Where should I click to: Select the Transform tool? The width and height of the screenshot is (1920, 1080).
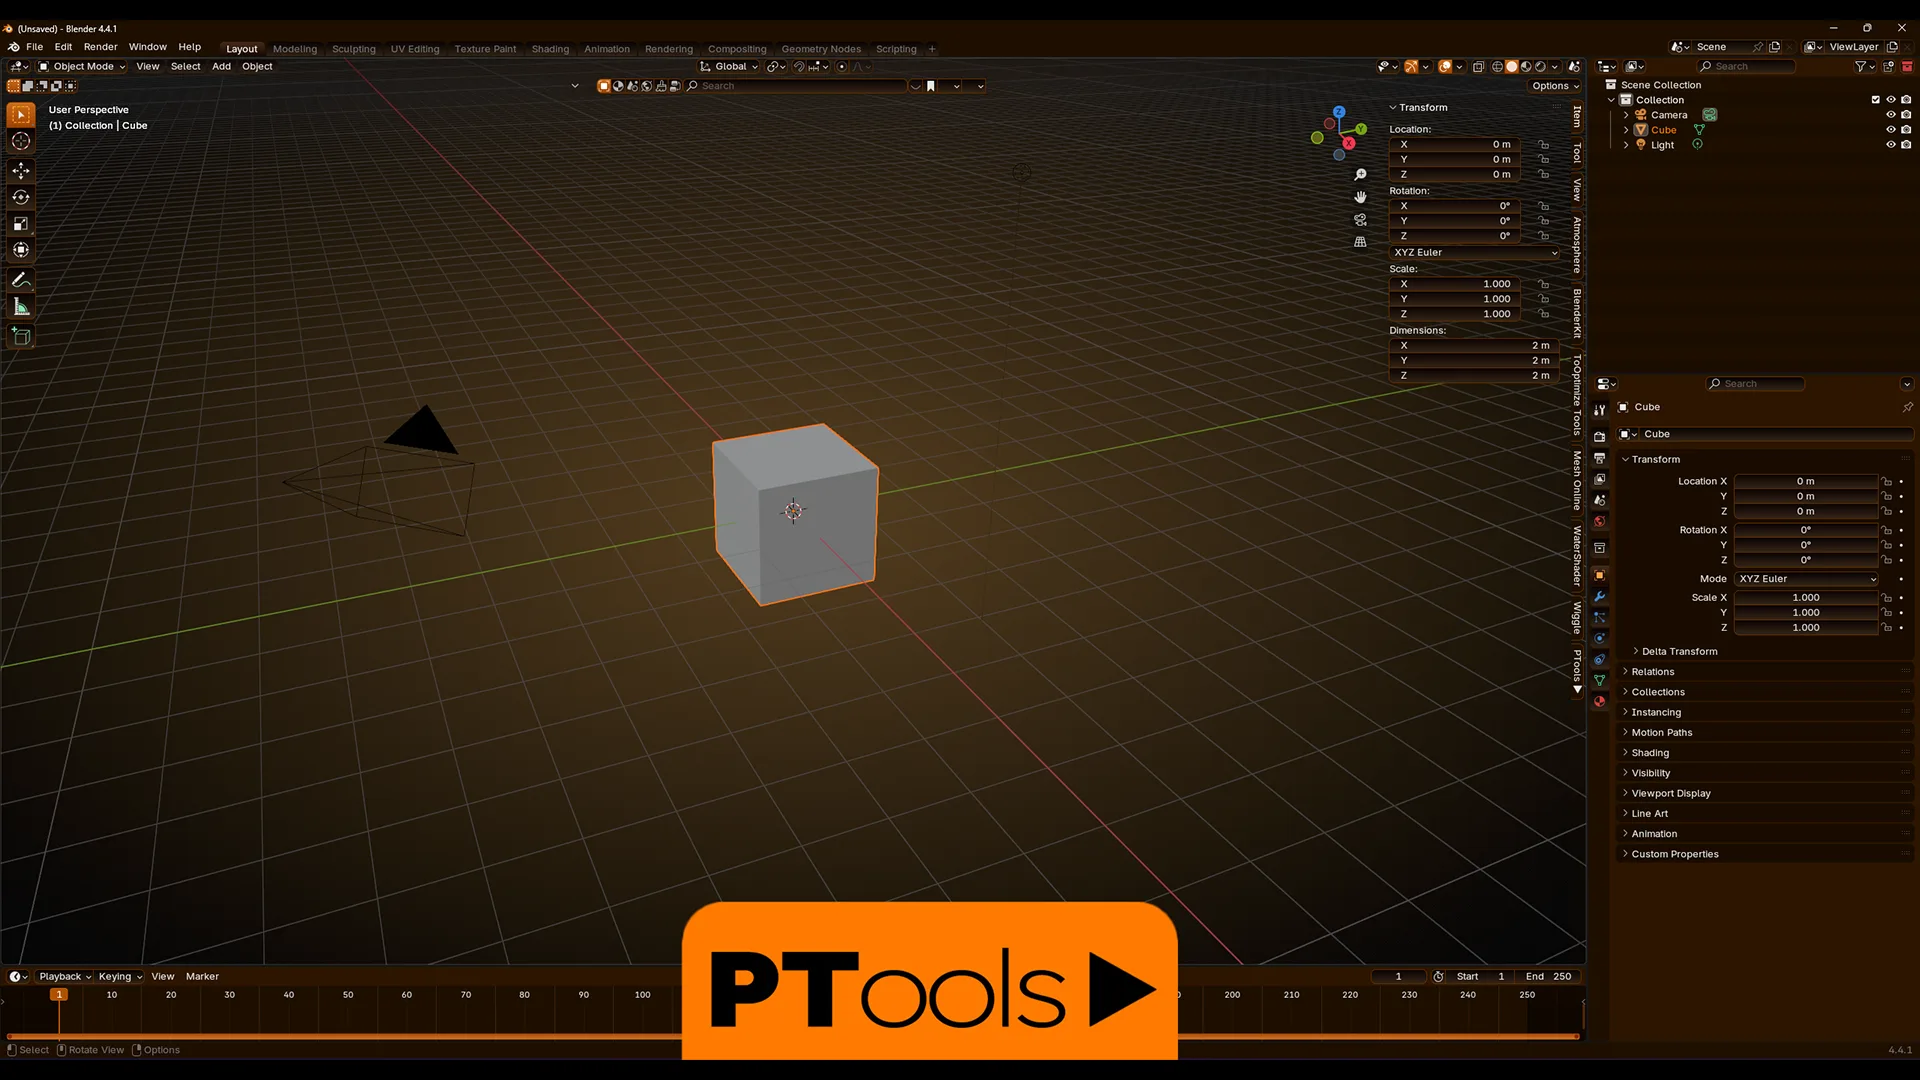point(21,250)
